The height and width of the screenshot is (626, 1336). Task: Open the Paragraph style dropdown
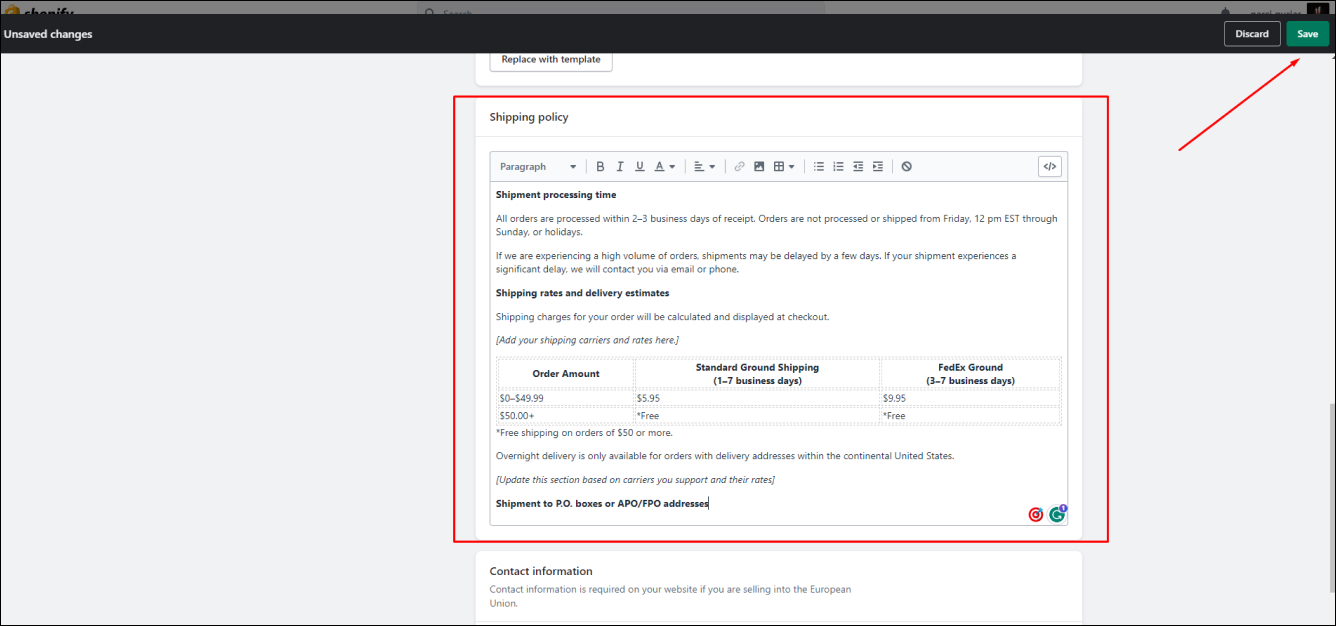[537, 167]
